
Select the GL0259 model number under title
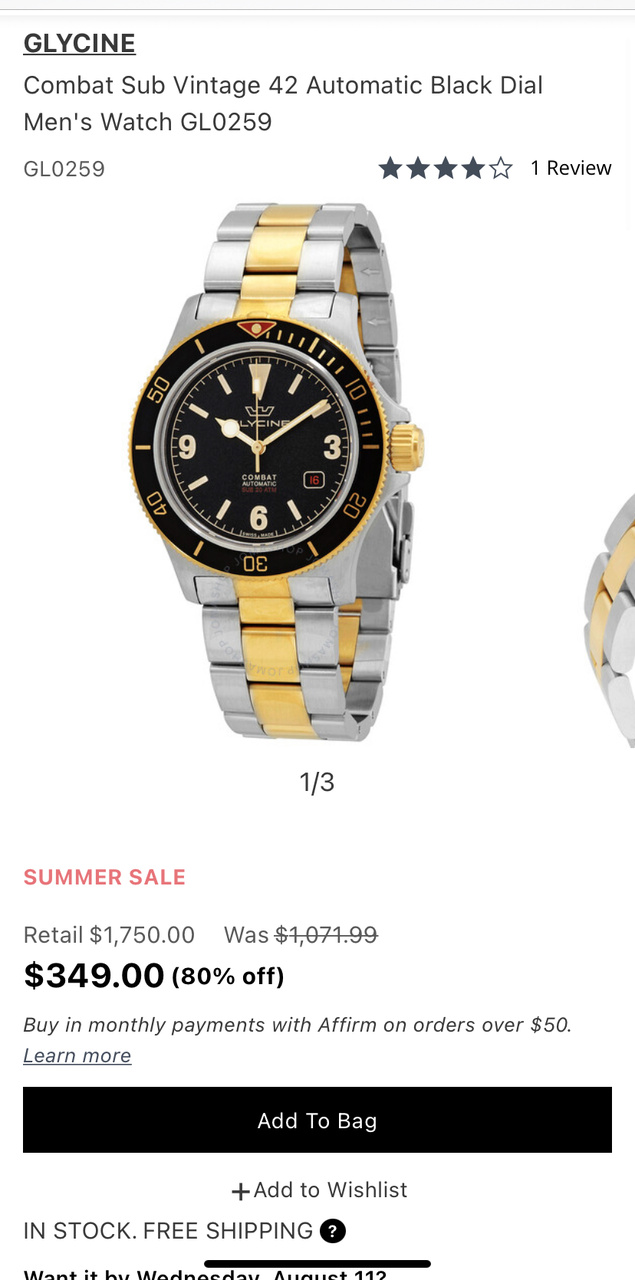click(x=64, y=168)
